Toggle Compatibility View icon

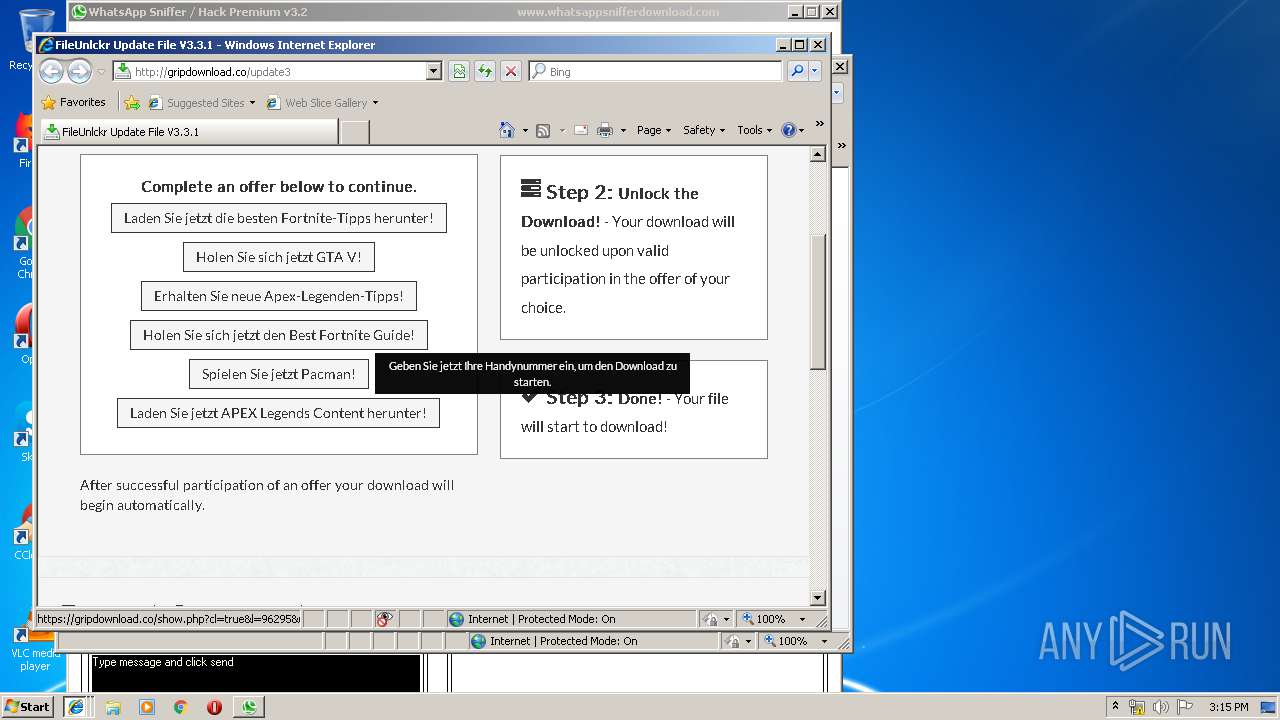[x=459, y=71]
